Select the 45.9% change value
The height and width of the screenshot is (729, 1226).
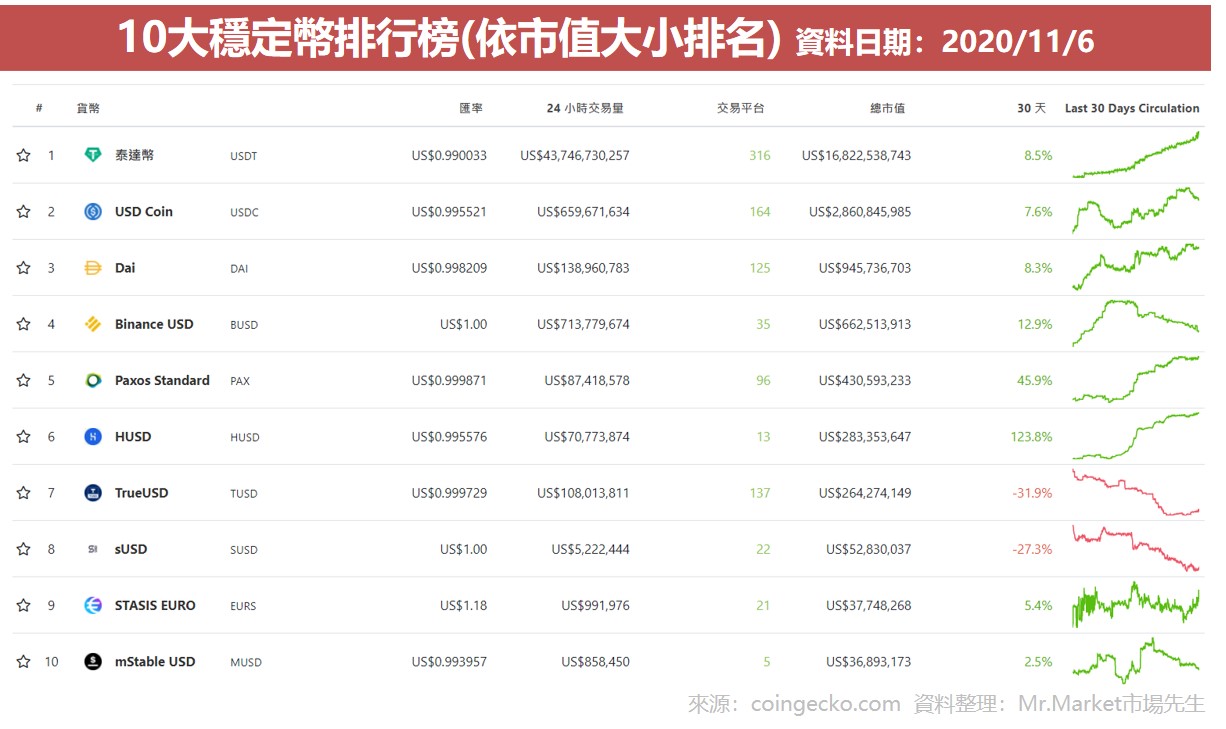1036,380
